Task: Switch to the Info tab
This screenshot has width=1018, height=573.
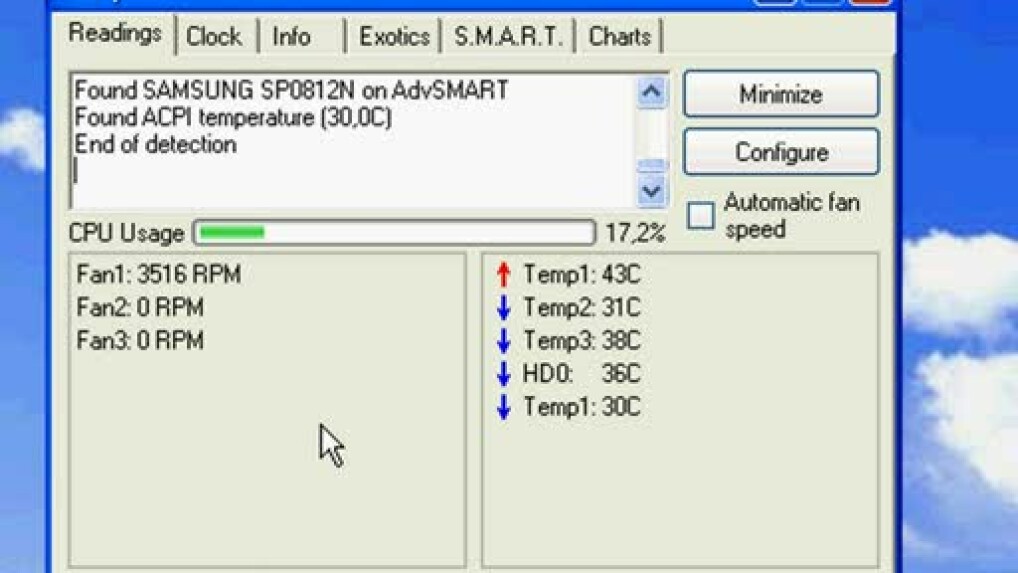Action: pos(291,37)
